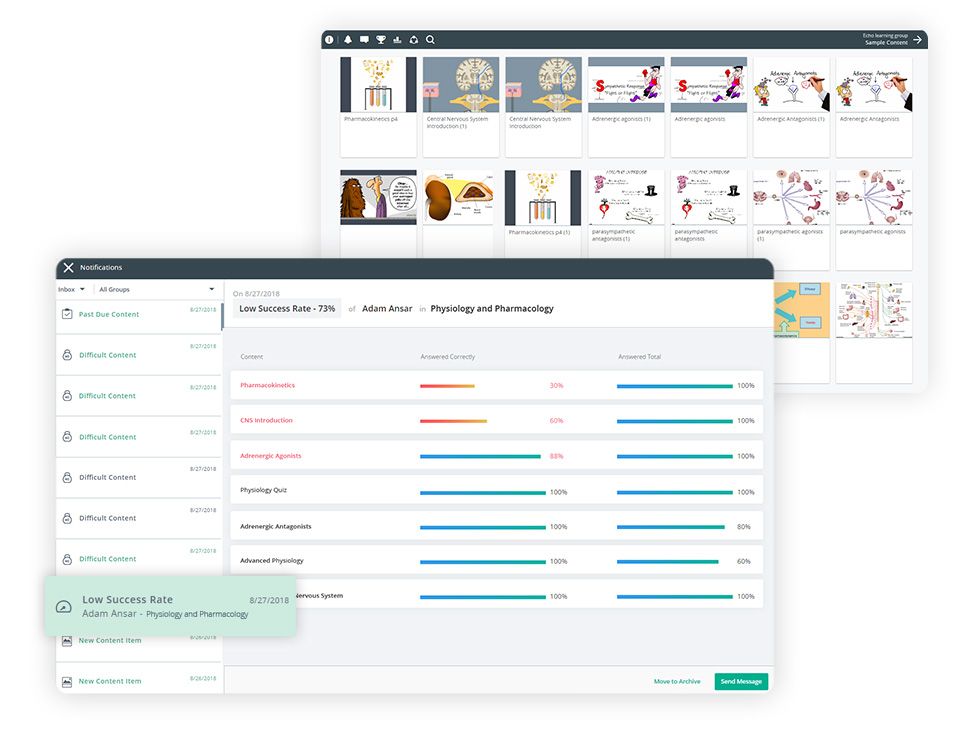
Task: Click the Low Success Rate - 73% label
Action: pyautogui.click(x=287, y=309)
